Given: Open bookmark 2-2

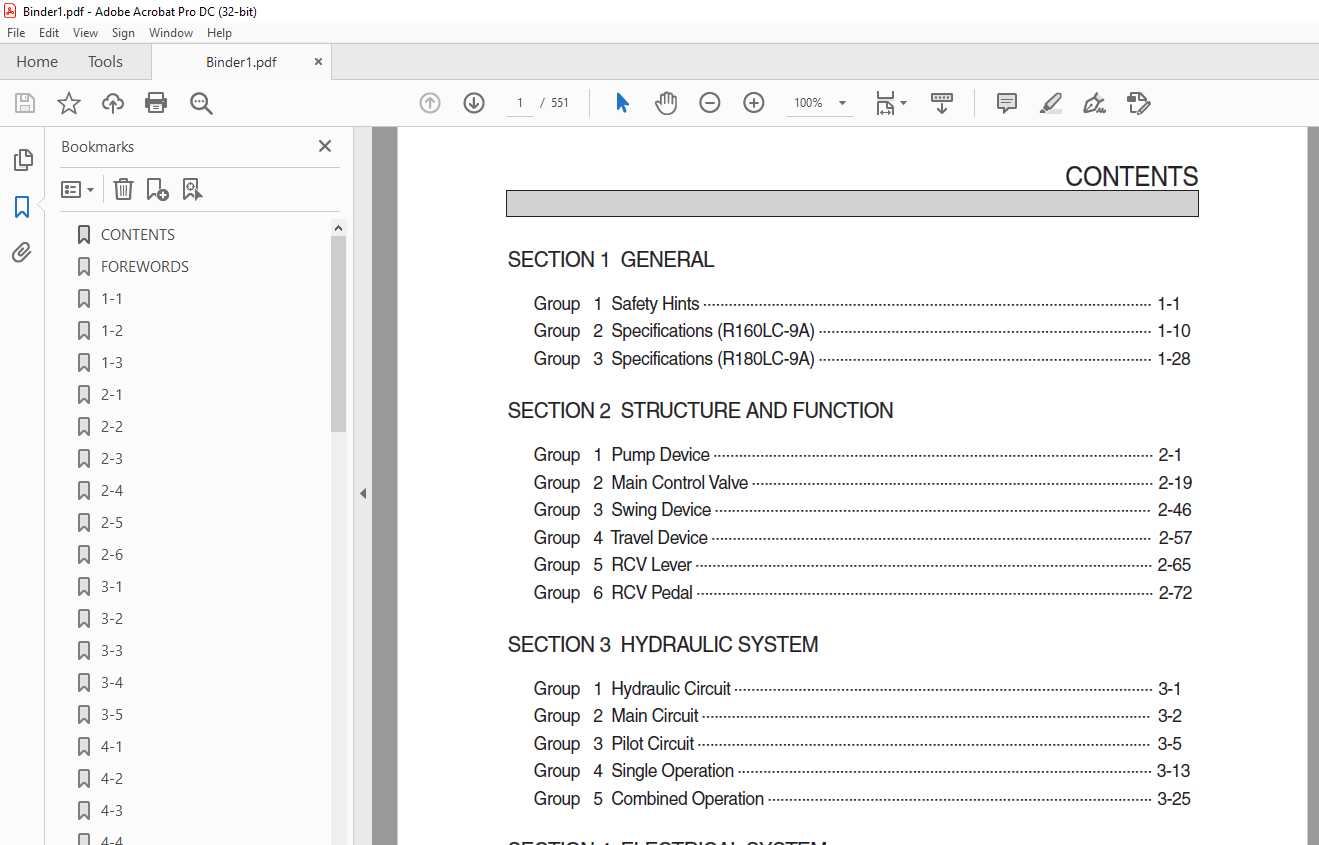Looking at the screenshot, I should [x=112, y=427].
